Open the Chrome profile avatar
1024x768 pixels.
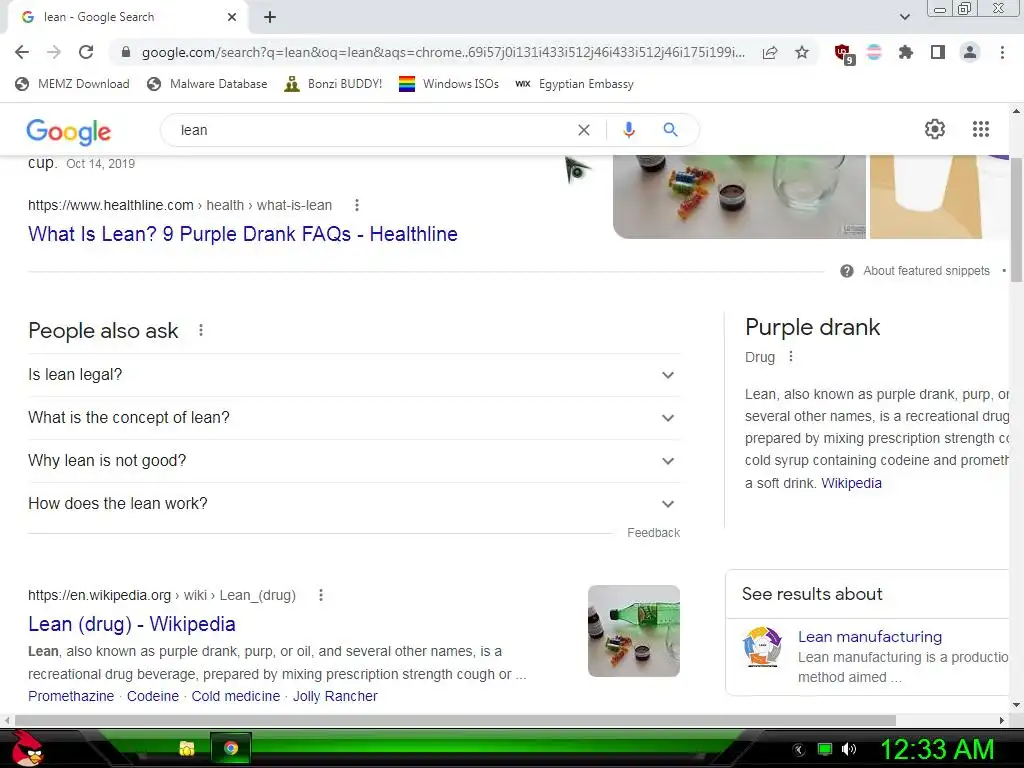pos(970,52)
